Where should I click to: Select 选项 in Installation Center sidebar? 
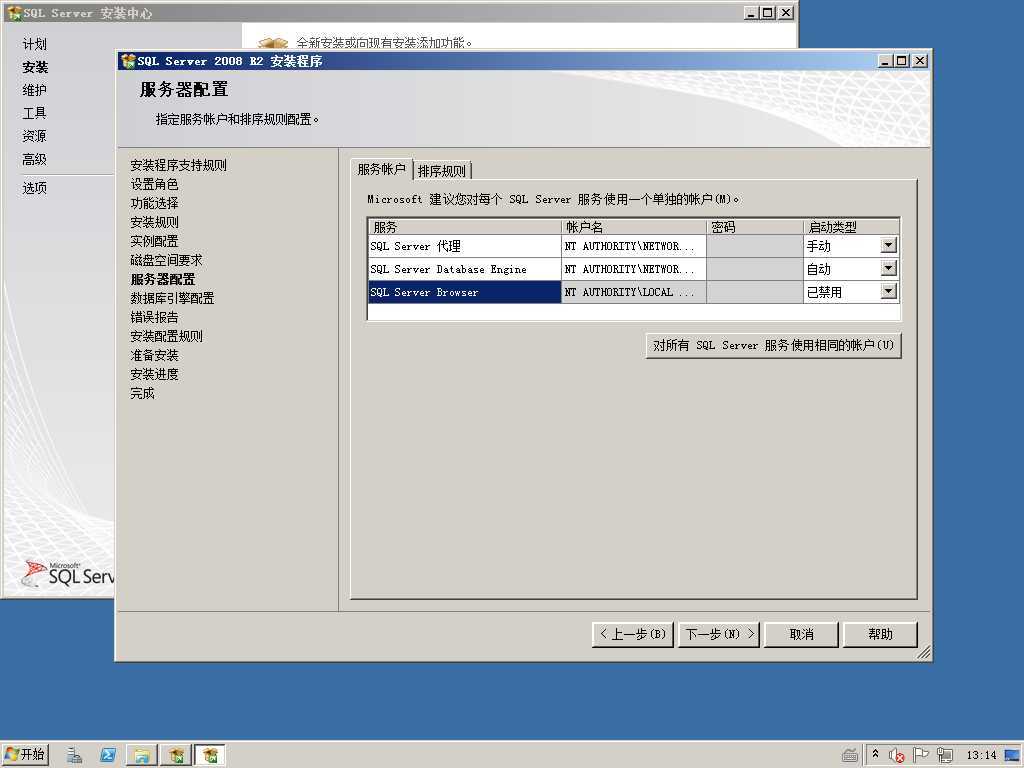coord(35,188)
